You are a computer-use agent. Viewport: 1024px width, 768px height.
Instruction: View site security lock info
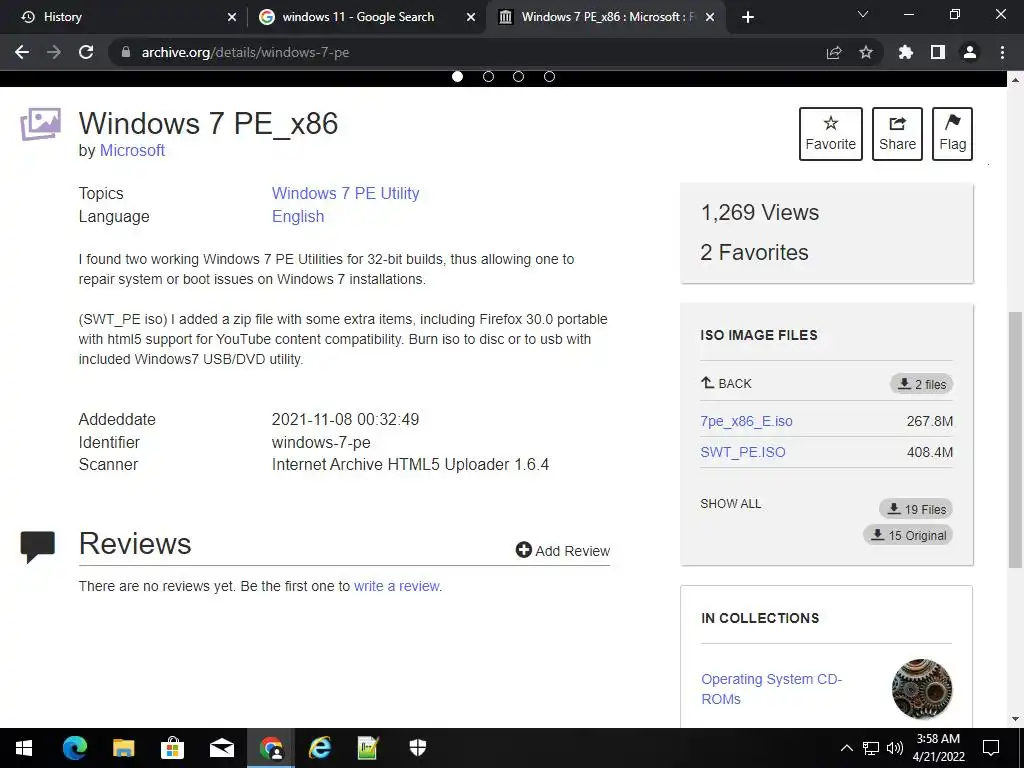coord(126,52)
